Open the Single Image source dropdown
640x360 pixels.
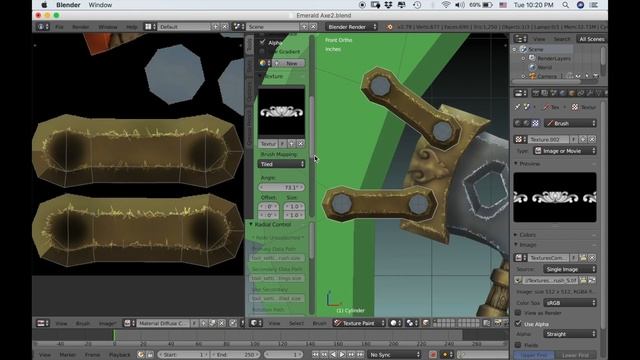click(x=570, y=269)
